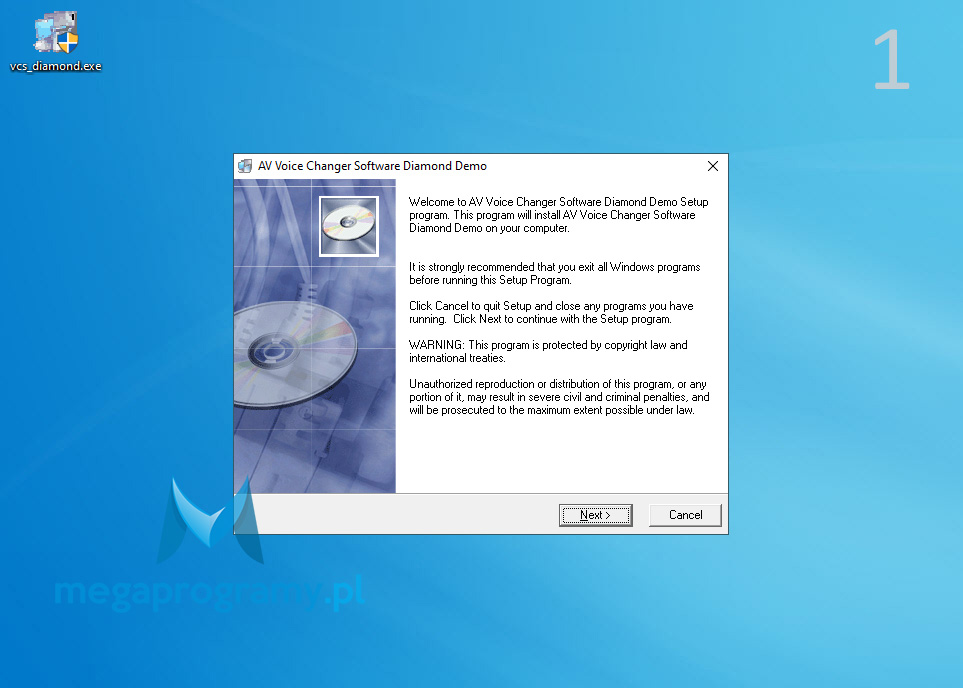Click the vcs_diamond.exe file name label
The image size is (963, 688).
tap(55, 66)
